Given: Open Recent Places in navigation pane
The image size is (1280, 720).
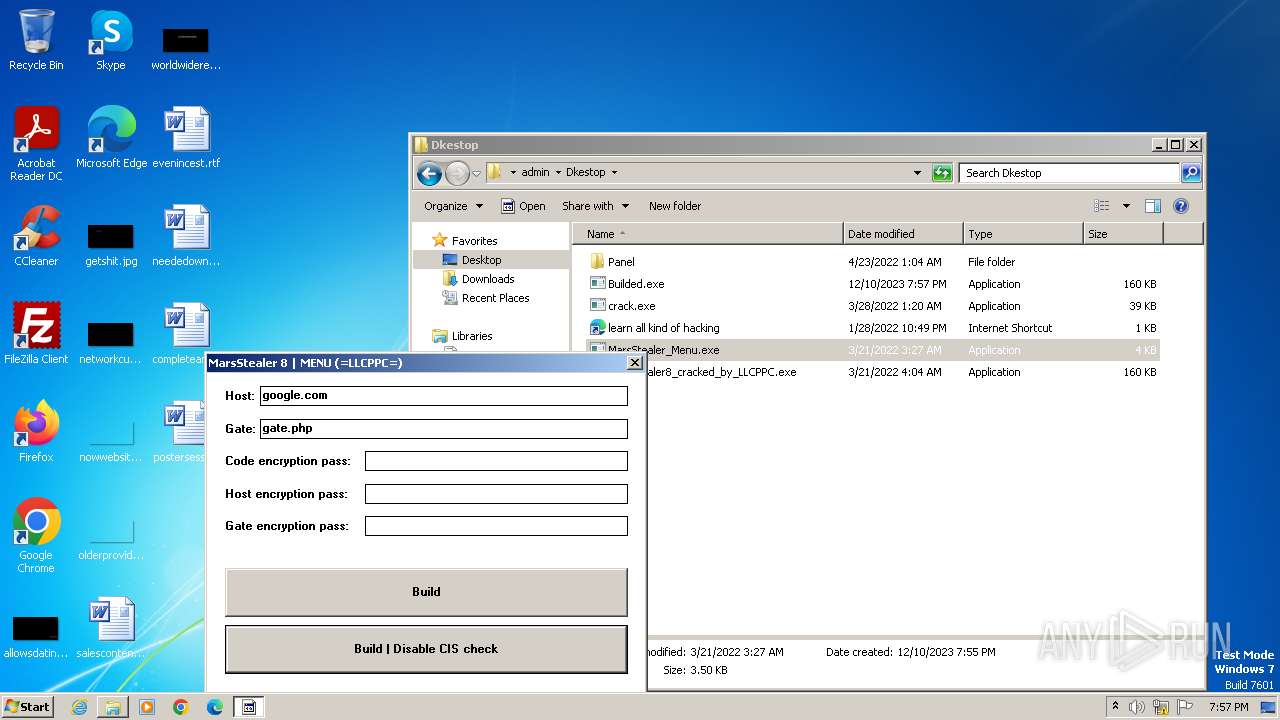Looking at the screenshot, I should click(x=495, y=298).
